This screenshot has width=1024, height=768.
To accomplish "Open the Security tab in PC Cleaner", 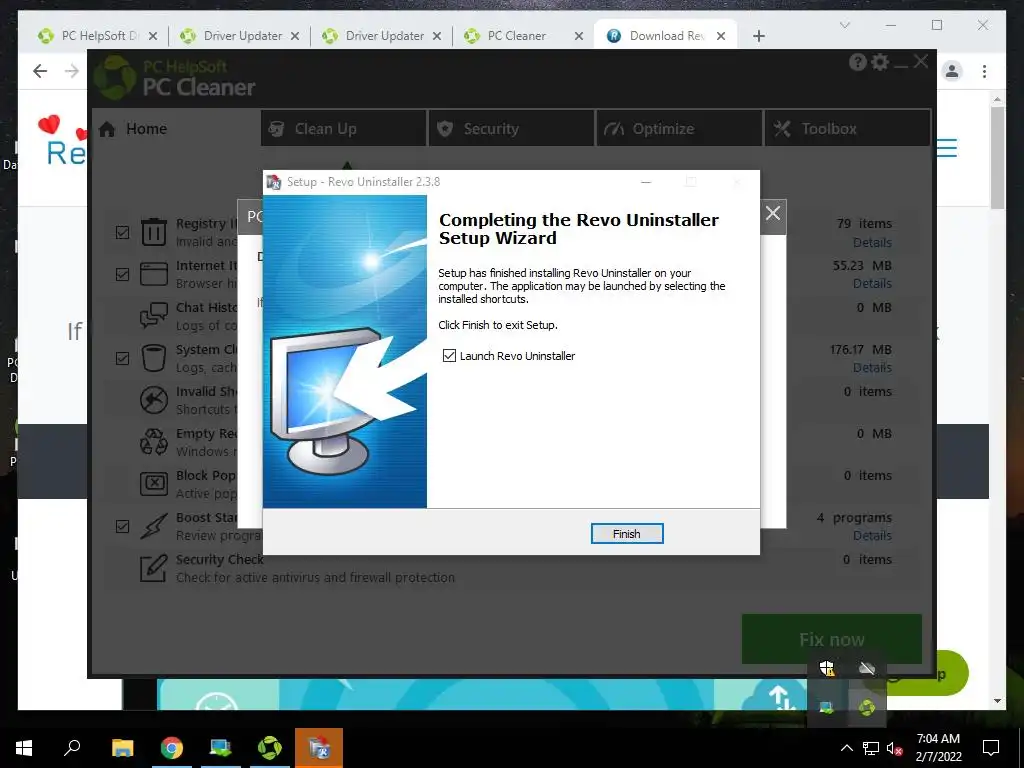I will tap(511, 129).
